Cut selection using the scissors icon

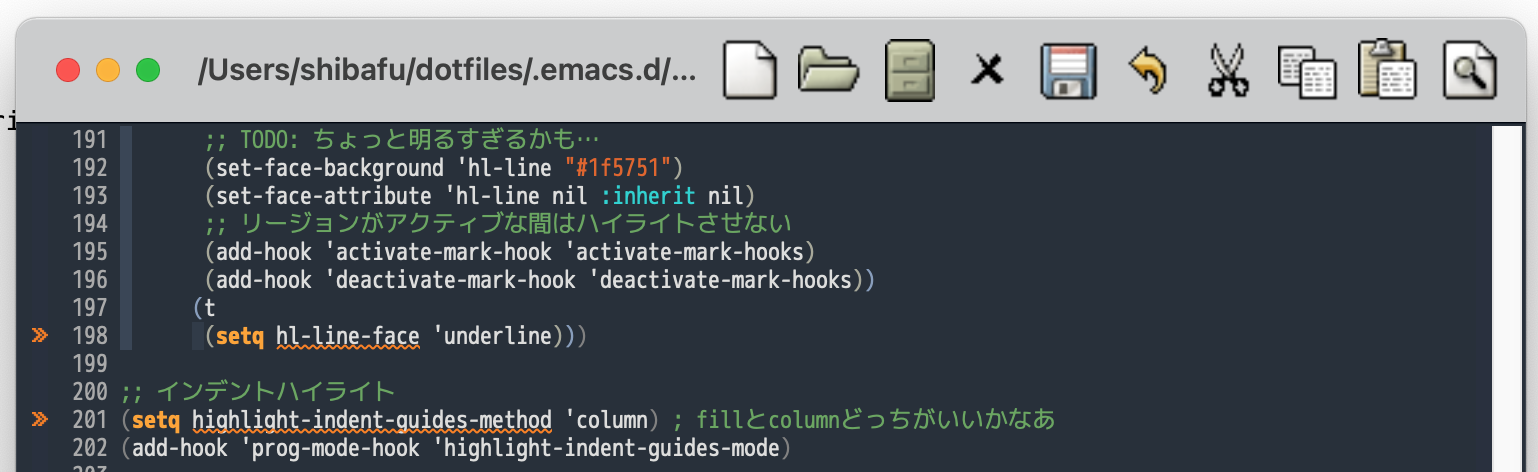pyautogui.click(x=1228, y=71)
